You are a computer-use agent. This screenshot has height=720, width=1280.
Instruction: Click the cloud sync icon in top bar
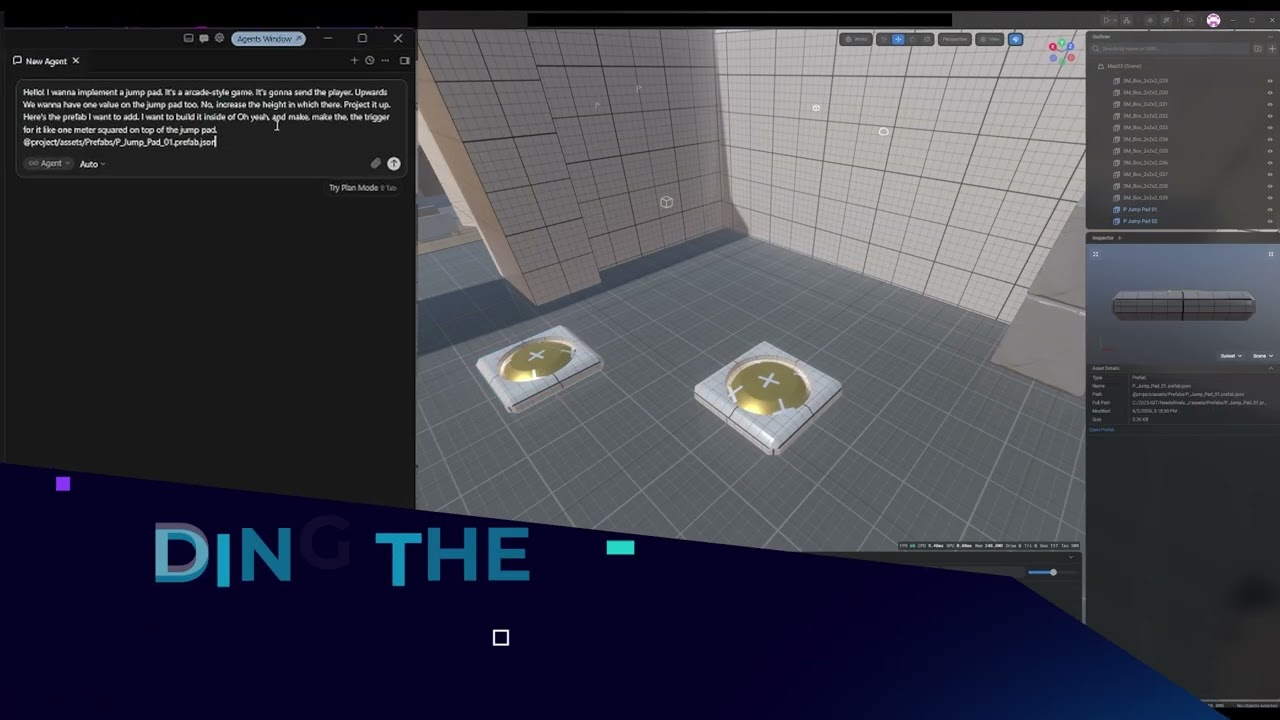pyautogui.click(x=1190, y=20)
